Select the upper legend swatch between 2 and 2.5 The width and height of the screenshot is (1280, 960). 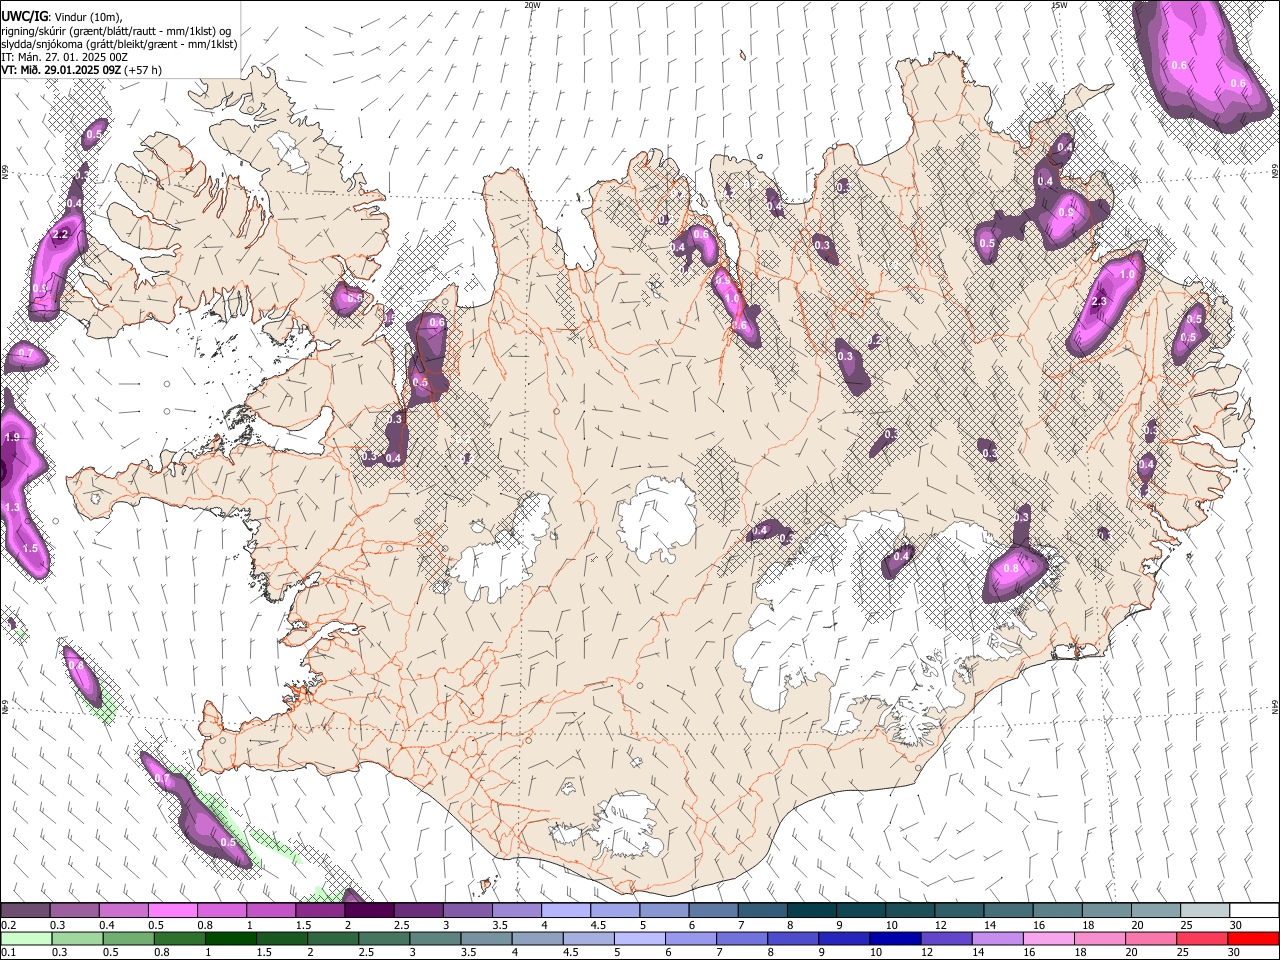369,911
